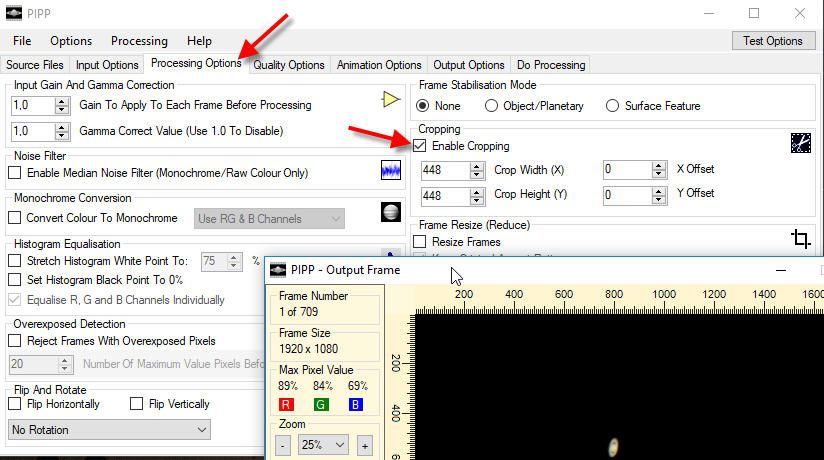Select Object/Planetary stabilisation mode
The height and width of the screenshot is (460, 824).
[x=492, y=106]
